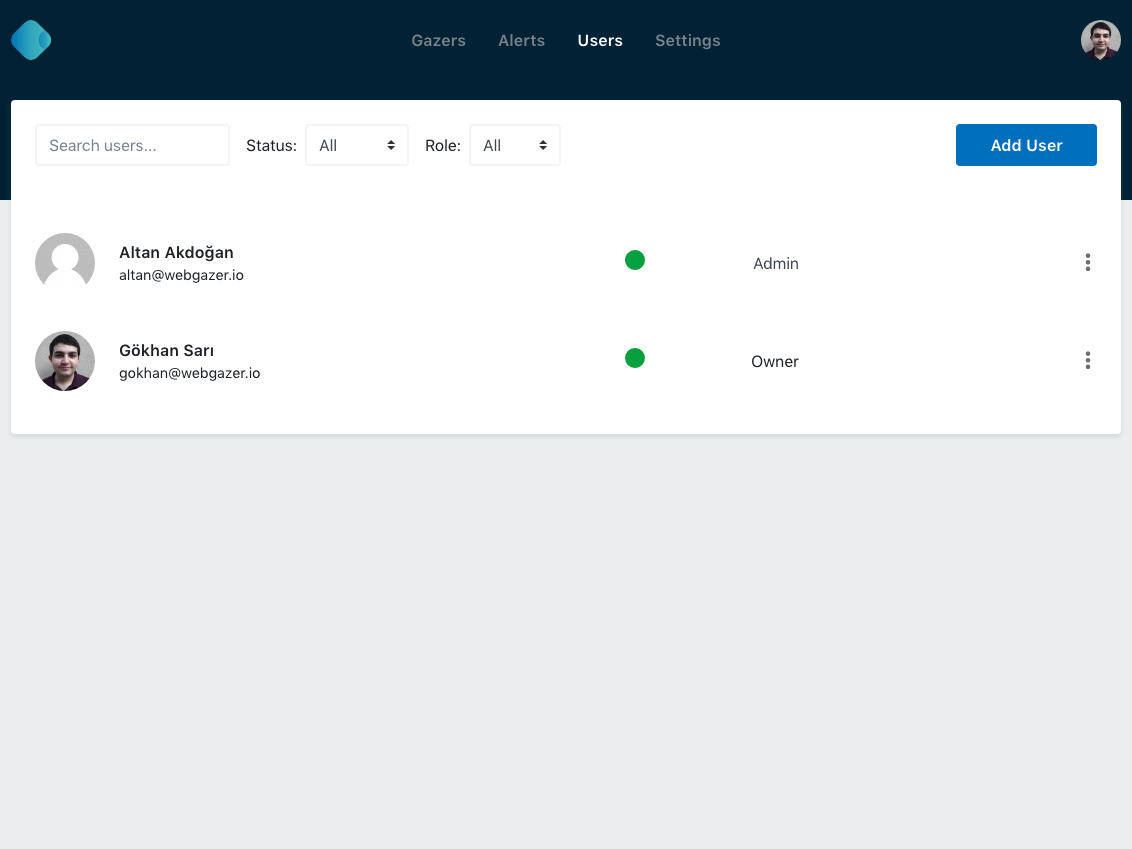Viewport: 1132px width, 849px height.
Task: Click the name Altan Akdoğan
Action: click(x=176, y=252)
